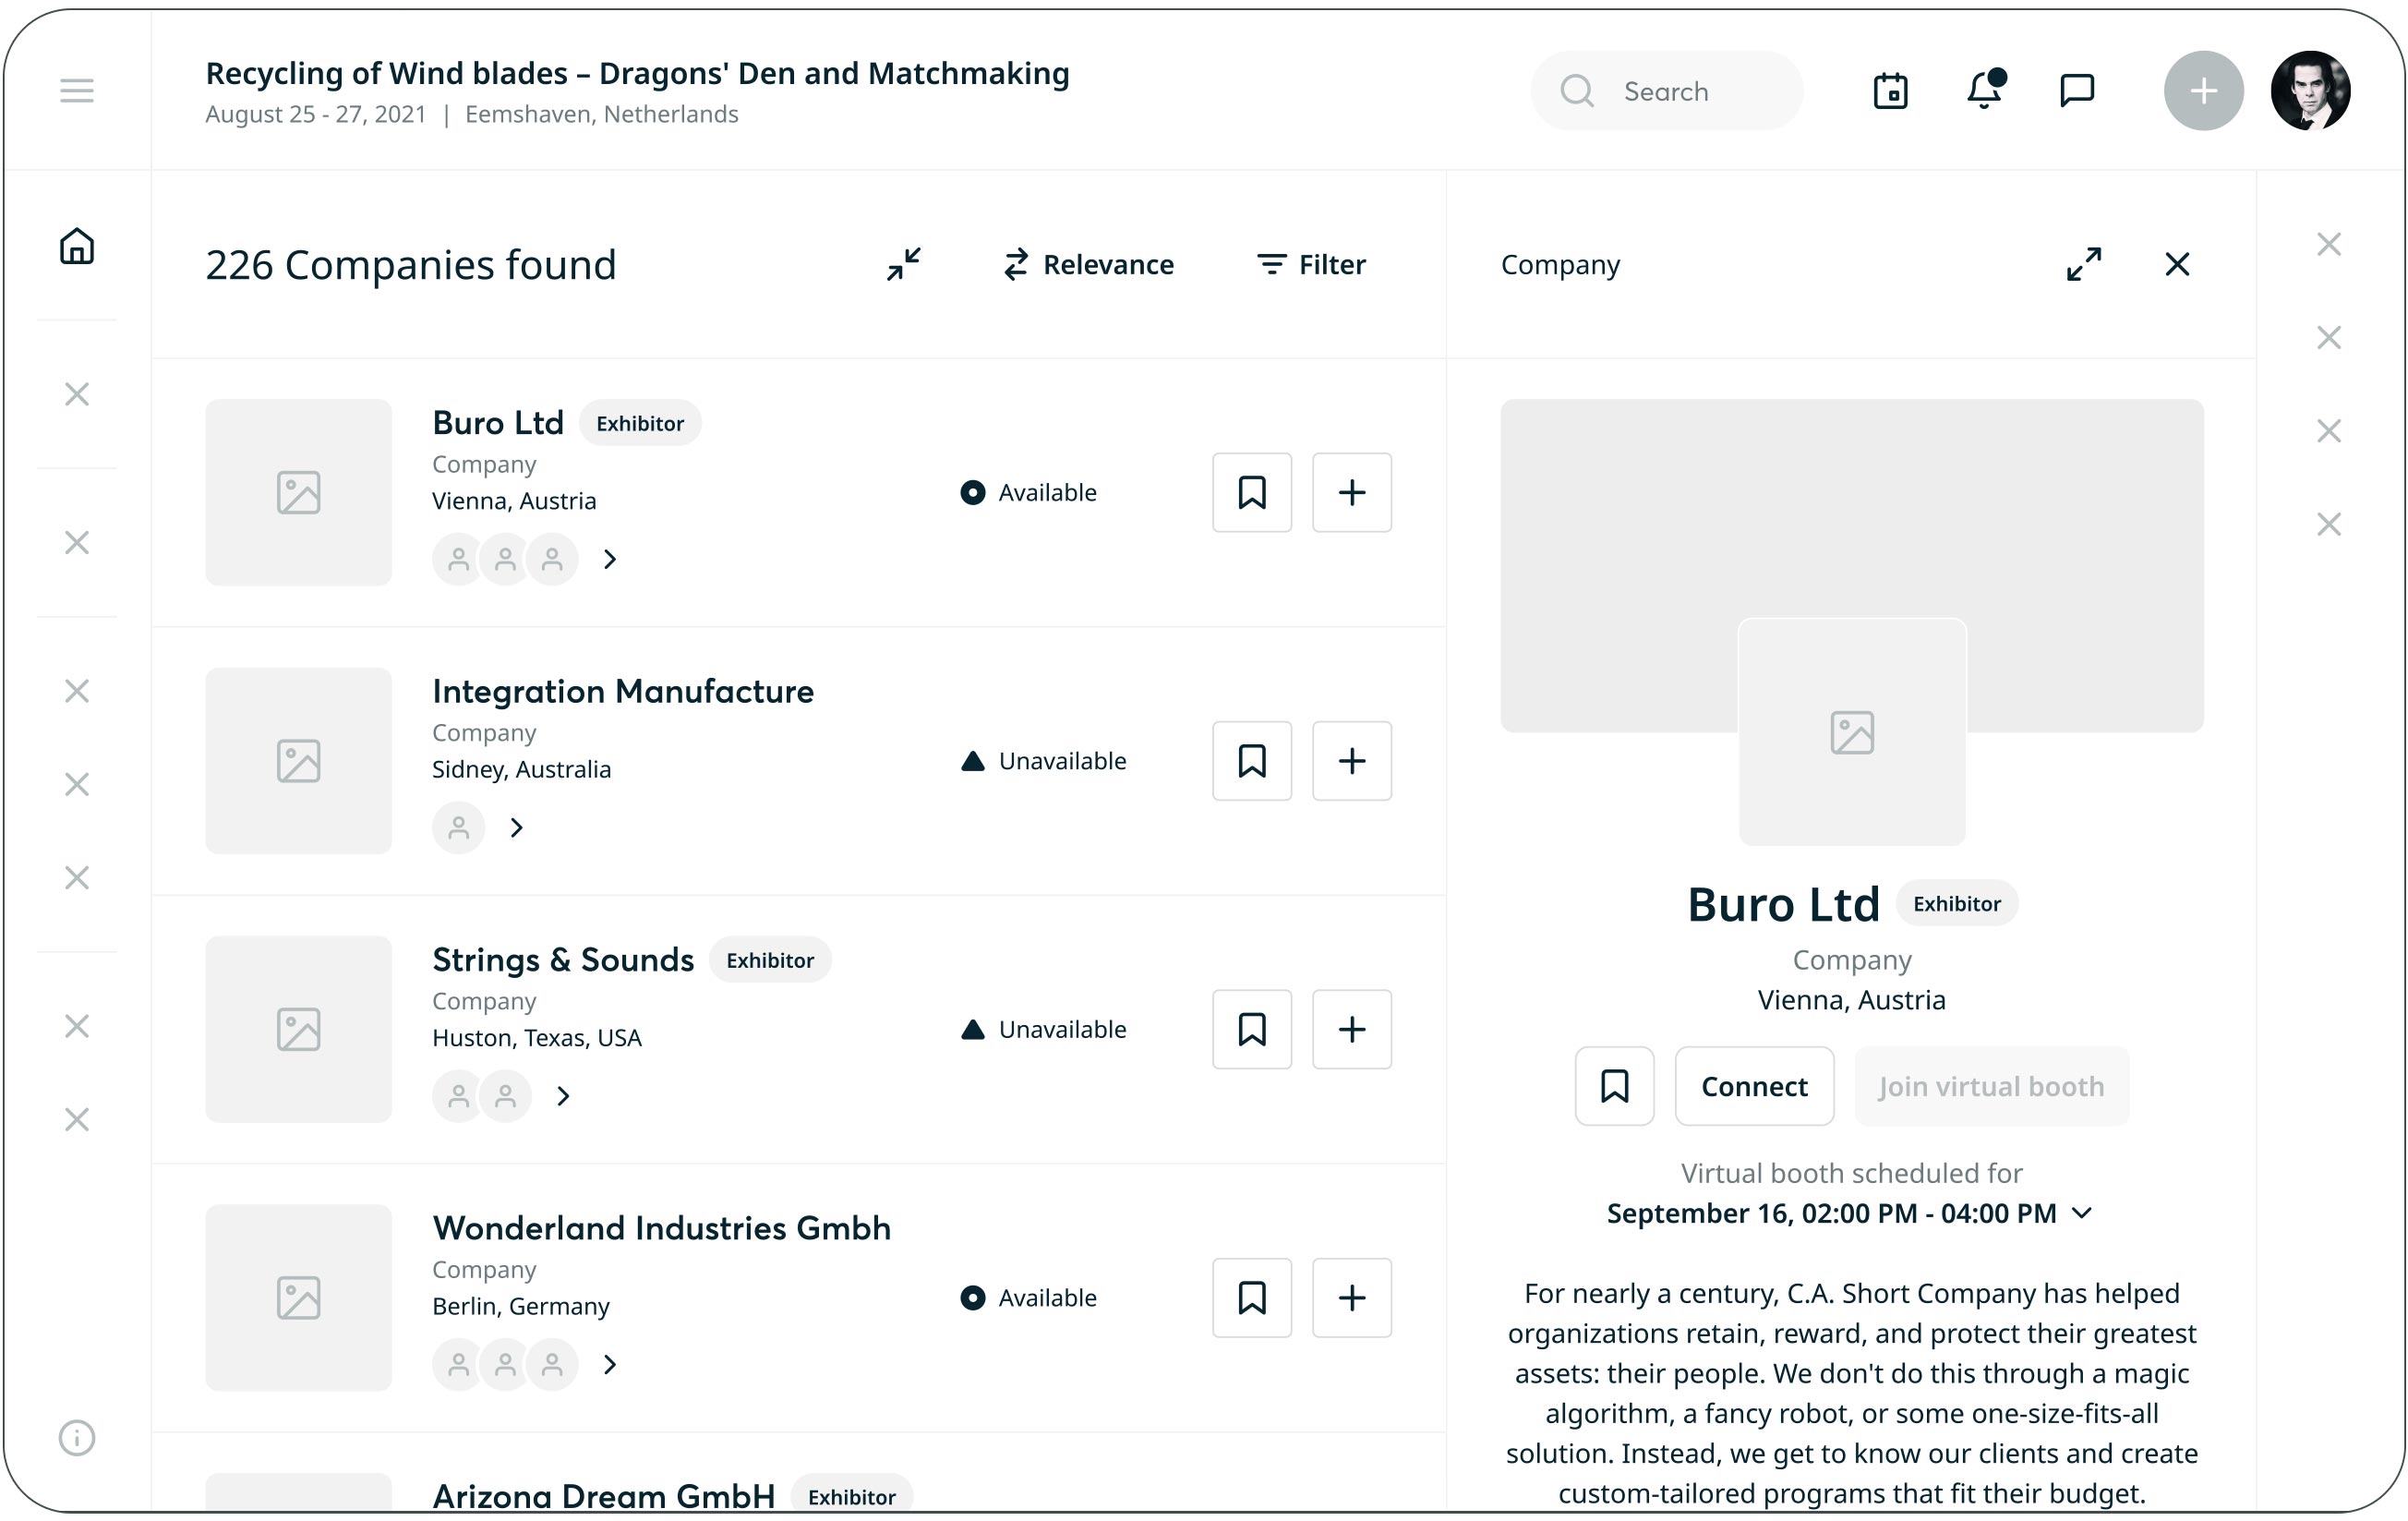Click the Search input field
Viewport: 2408px width, 1521px height.
coord(1666,91)
